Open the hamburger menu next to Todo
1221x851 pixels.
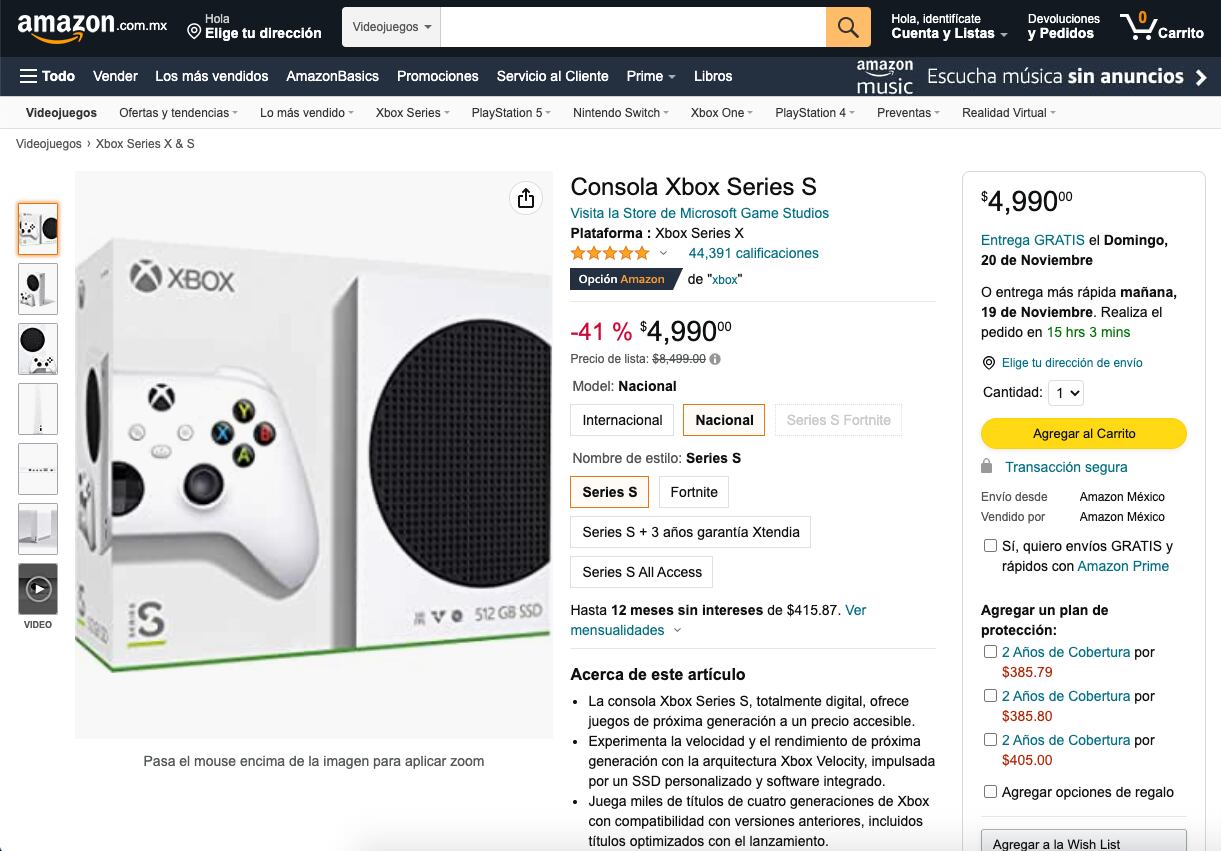pos(29,76)
